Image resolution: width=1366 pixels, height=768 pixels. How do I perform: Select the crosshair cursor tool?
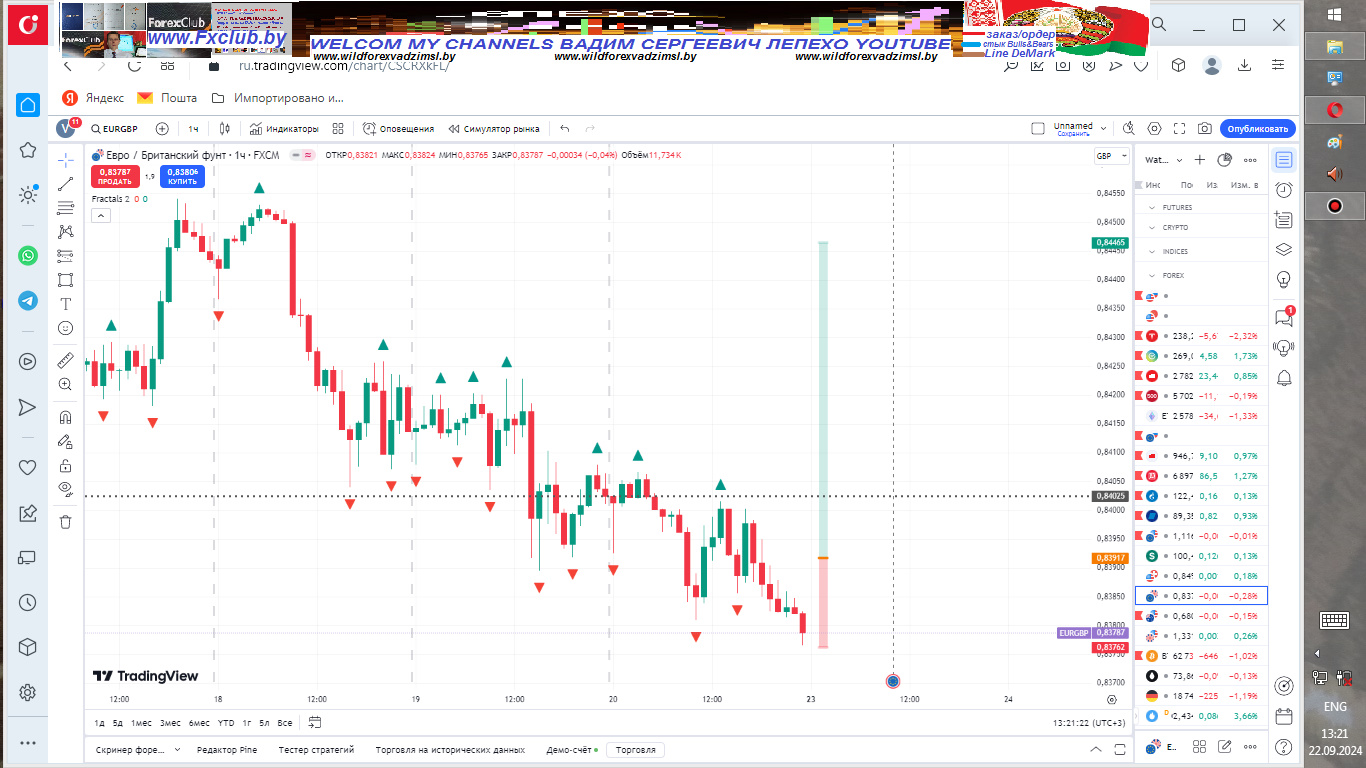(66, 160)
